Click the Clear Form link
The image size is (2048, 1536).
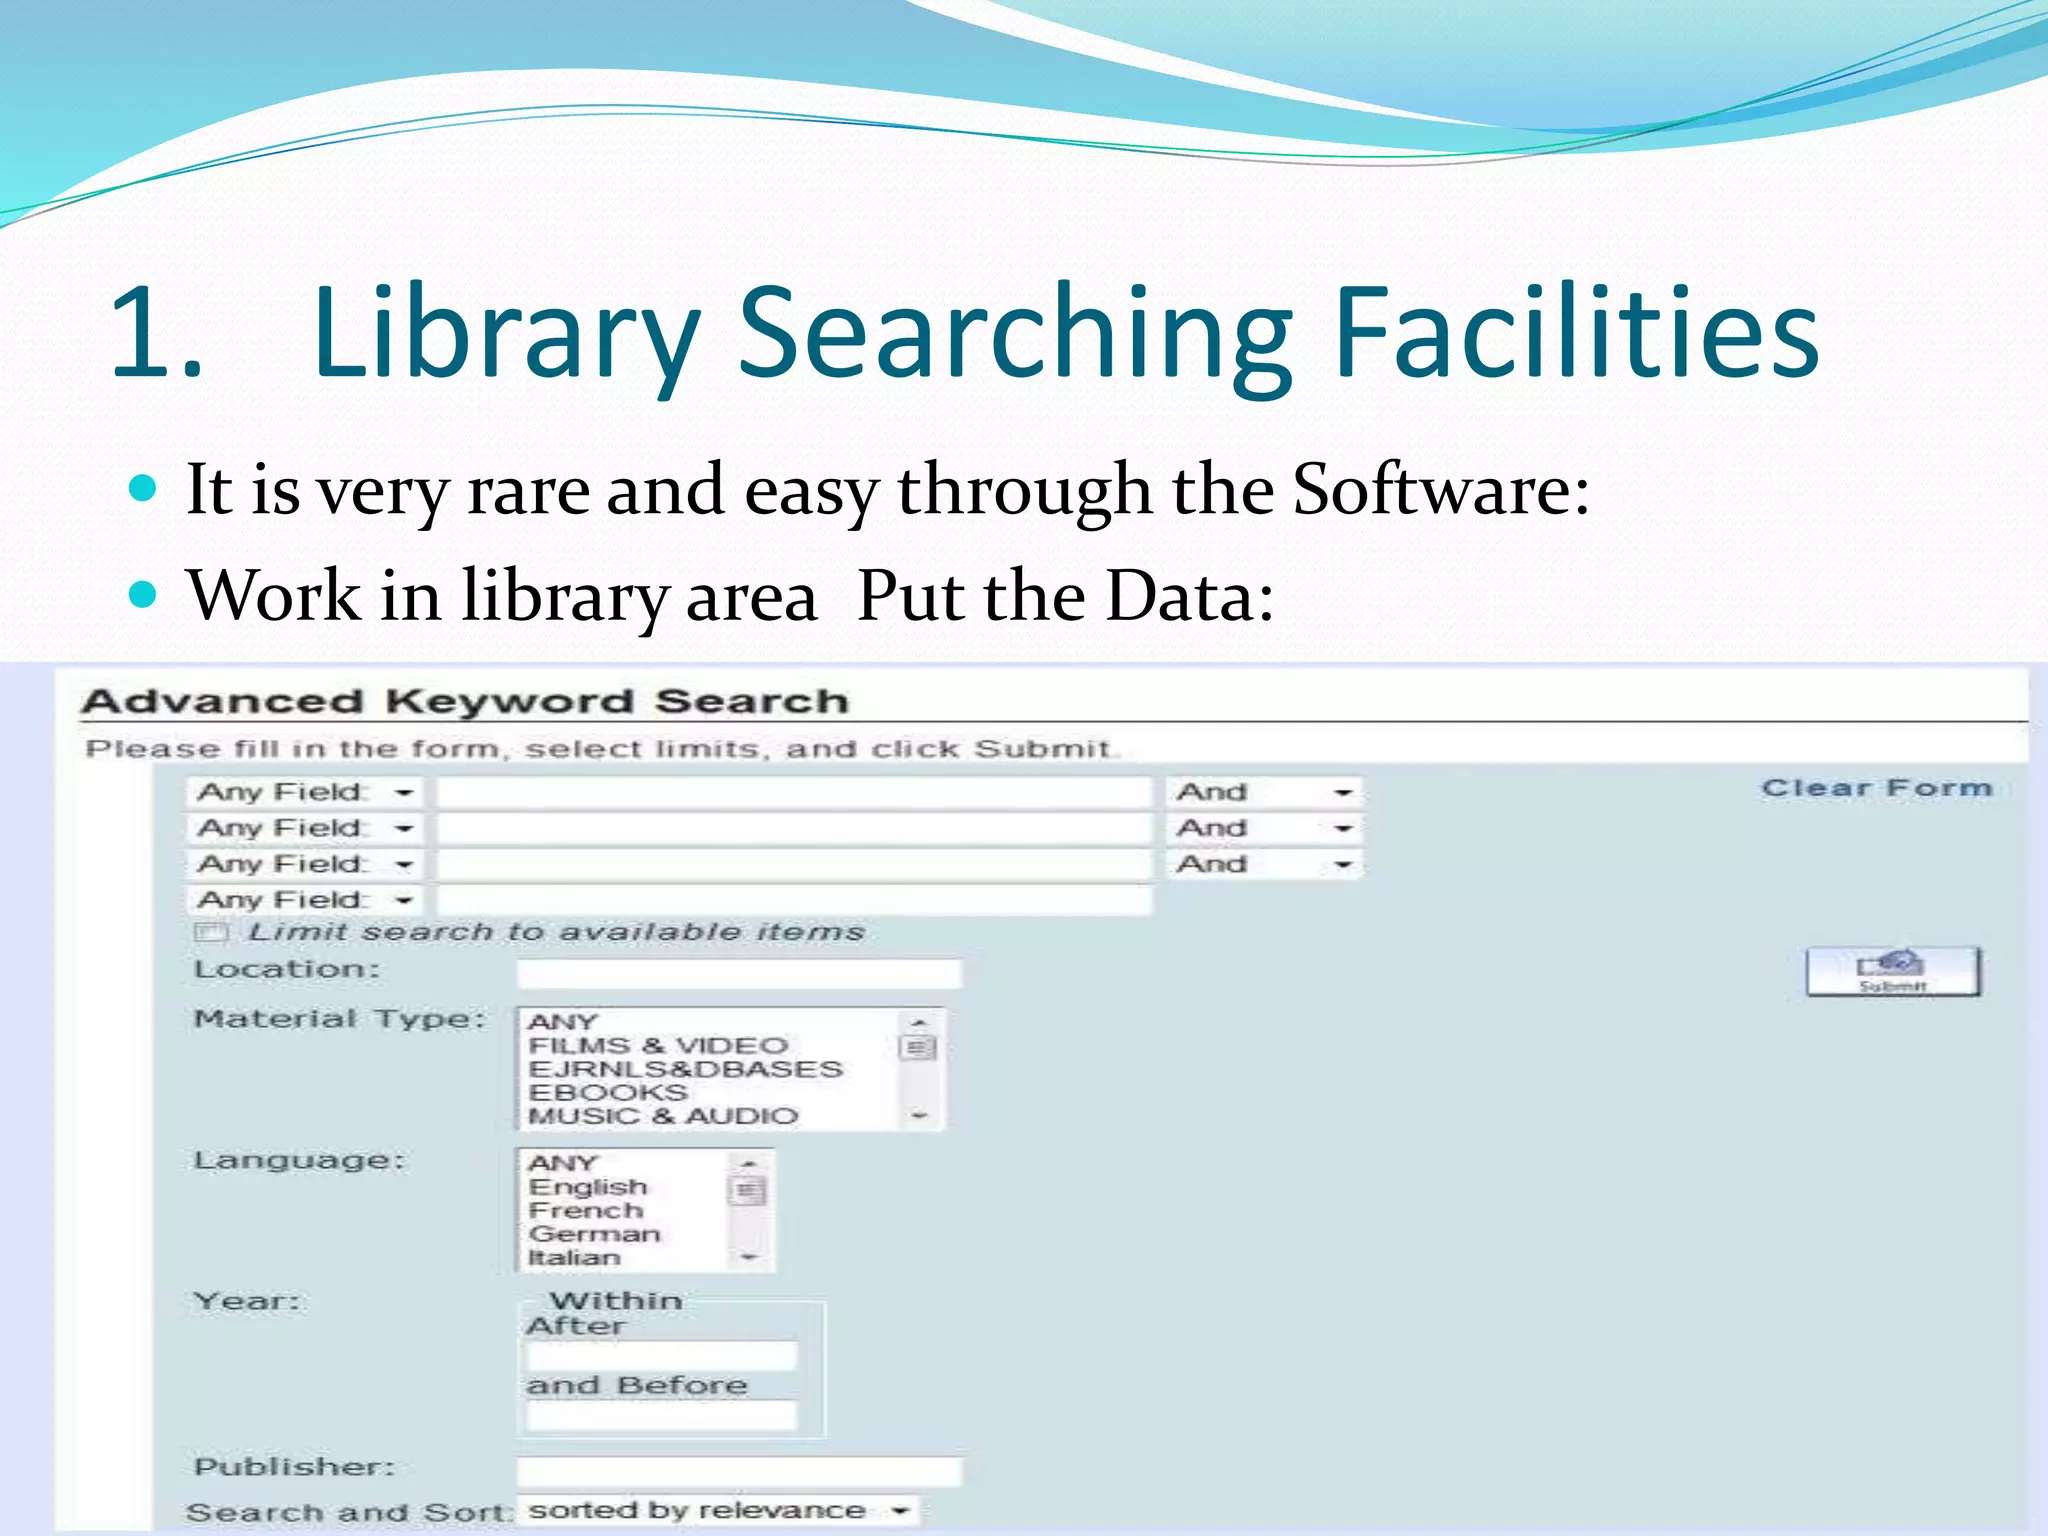1877,788
